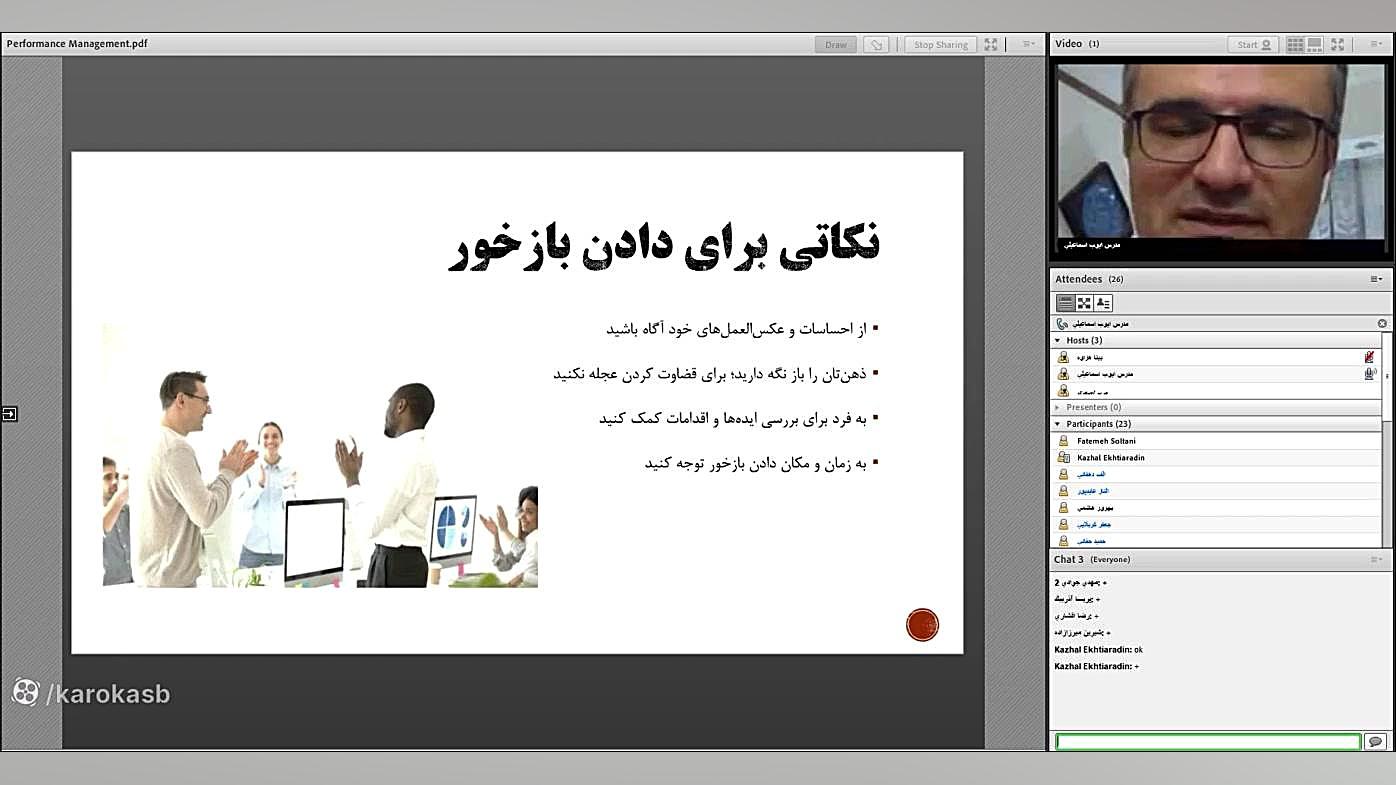Screen dimensions: 1396x785
Task: Collapse the Participants (23) group
Action: point(1058,424)
